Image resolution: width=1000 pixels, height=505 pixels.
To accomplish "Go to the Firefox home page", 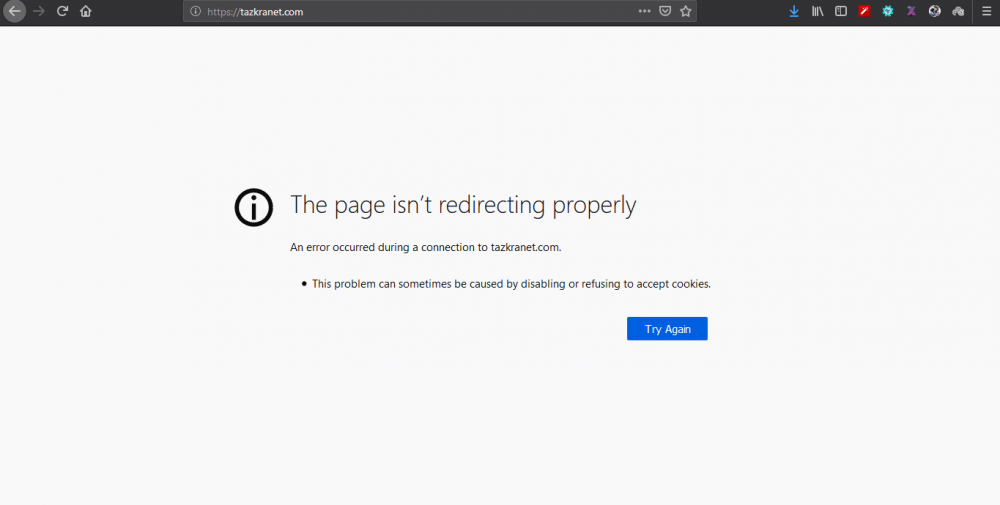I will click(86, 12).
